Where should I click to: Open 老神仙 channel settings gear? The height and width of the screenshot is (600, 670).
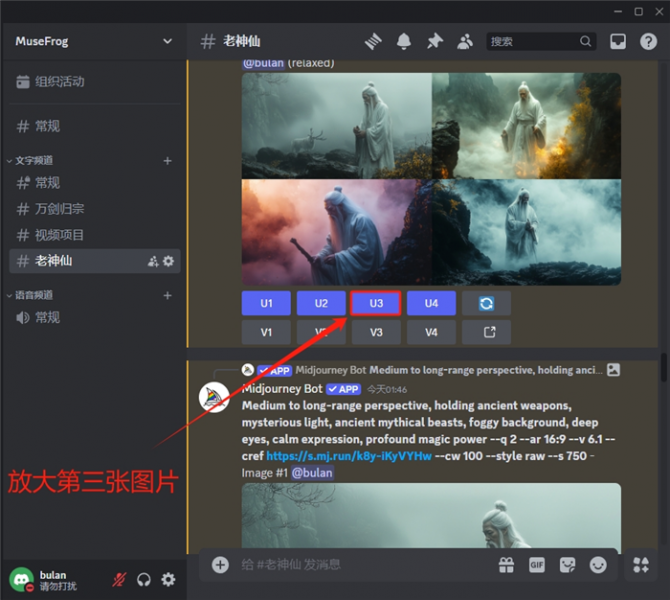pyautogui.click(x=169, y=261)
